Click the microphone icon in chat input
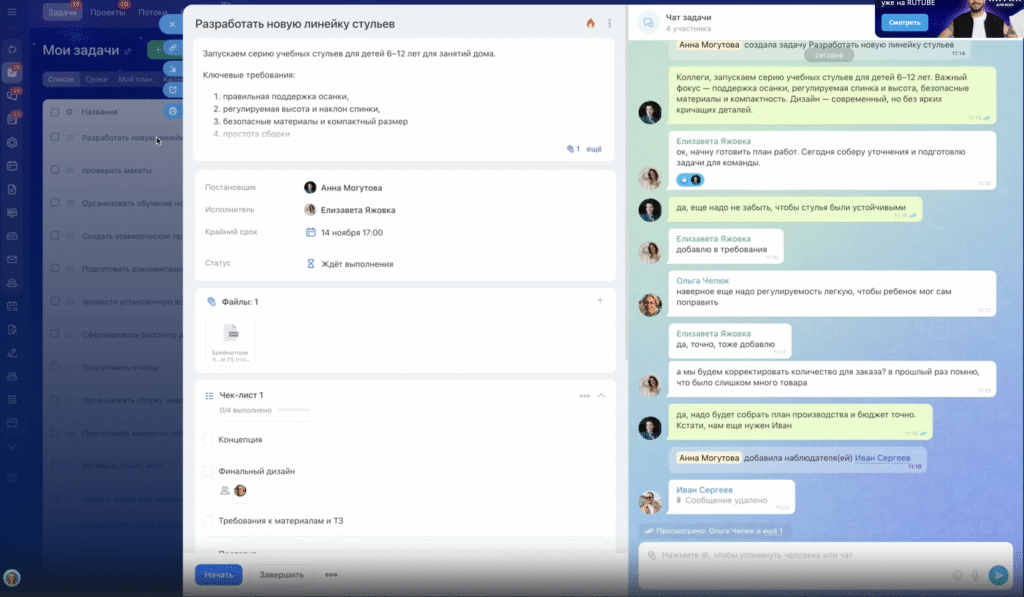This screenshot has height=597, width=1024. click(x=974, y=575)
